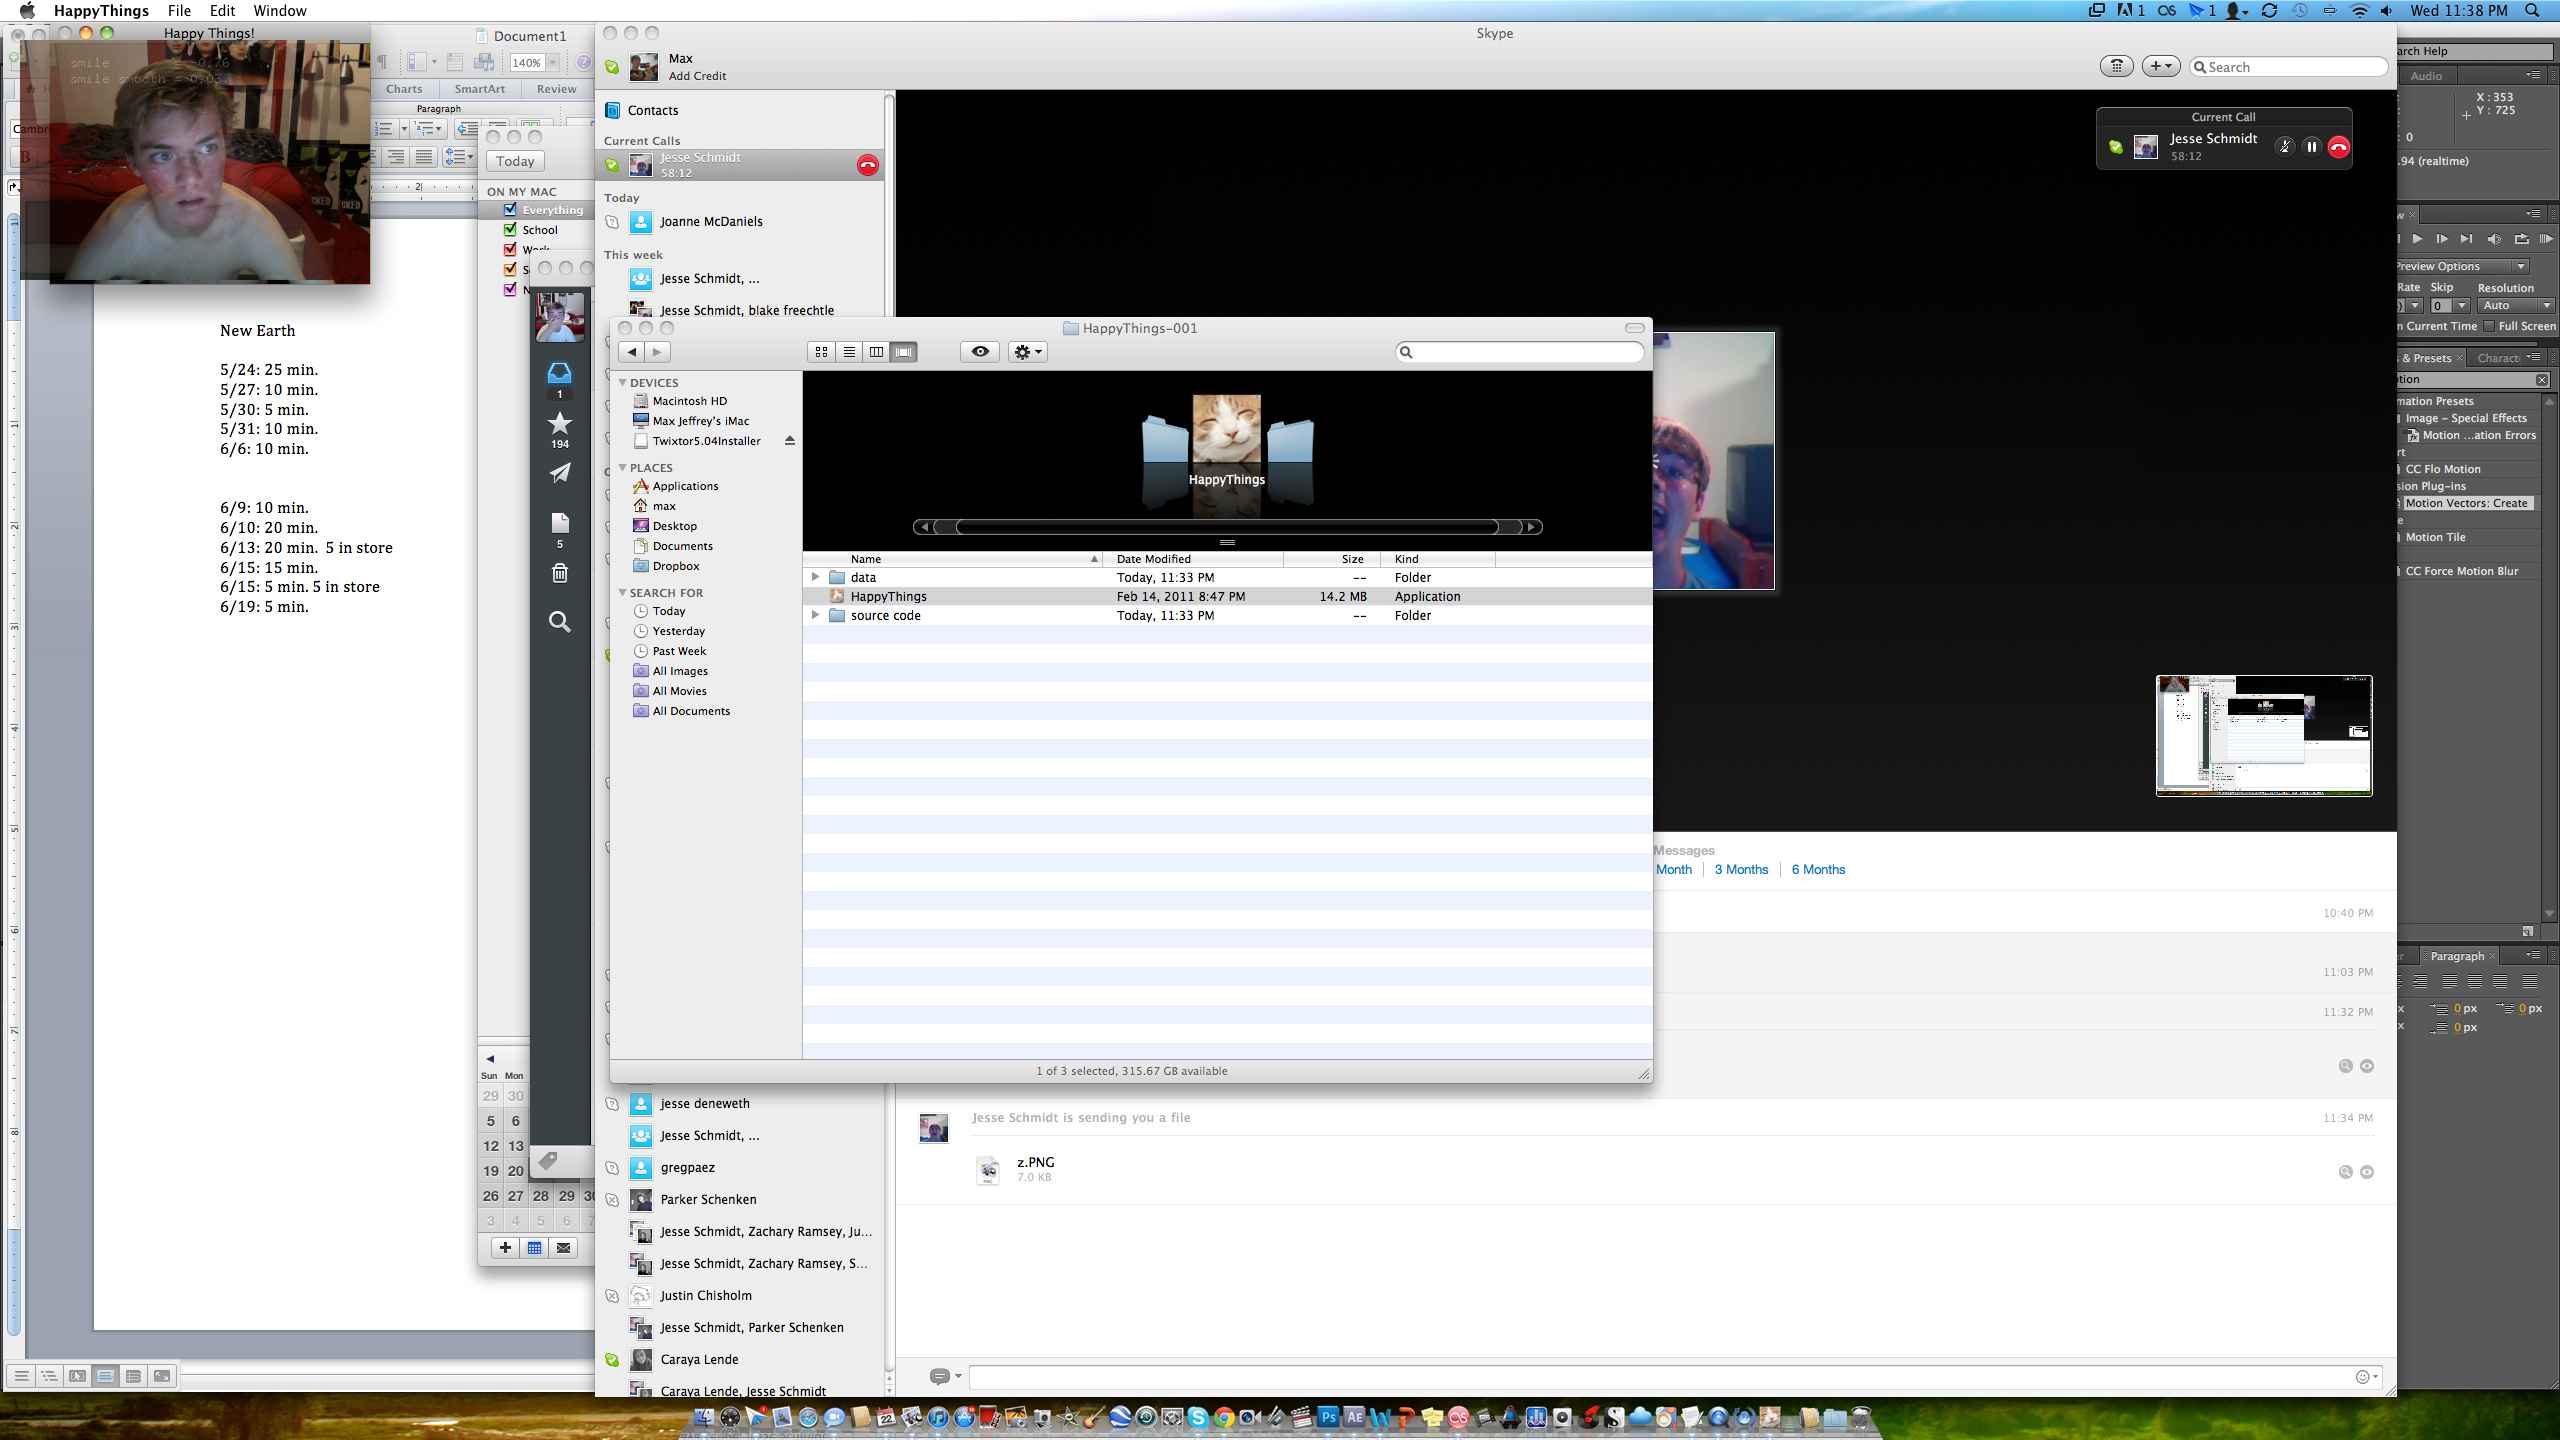Toggle the red Work calendar checkbox
Image resolution: width=2560 pixels, height=1440 pixels.
(510, 249)
